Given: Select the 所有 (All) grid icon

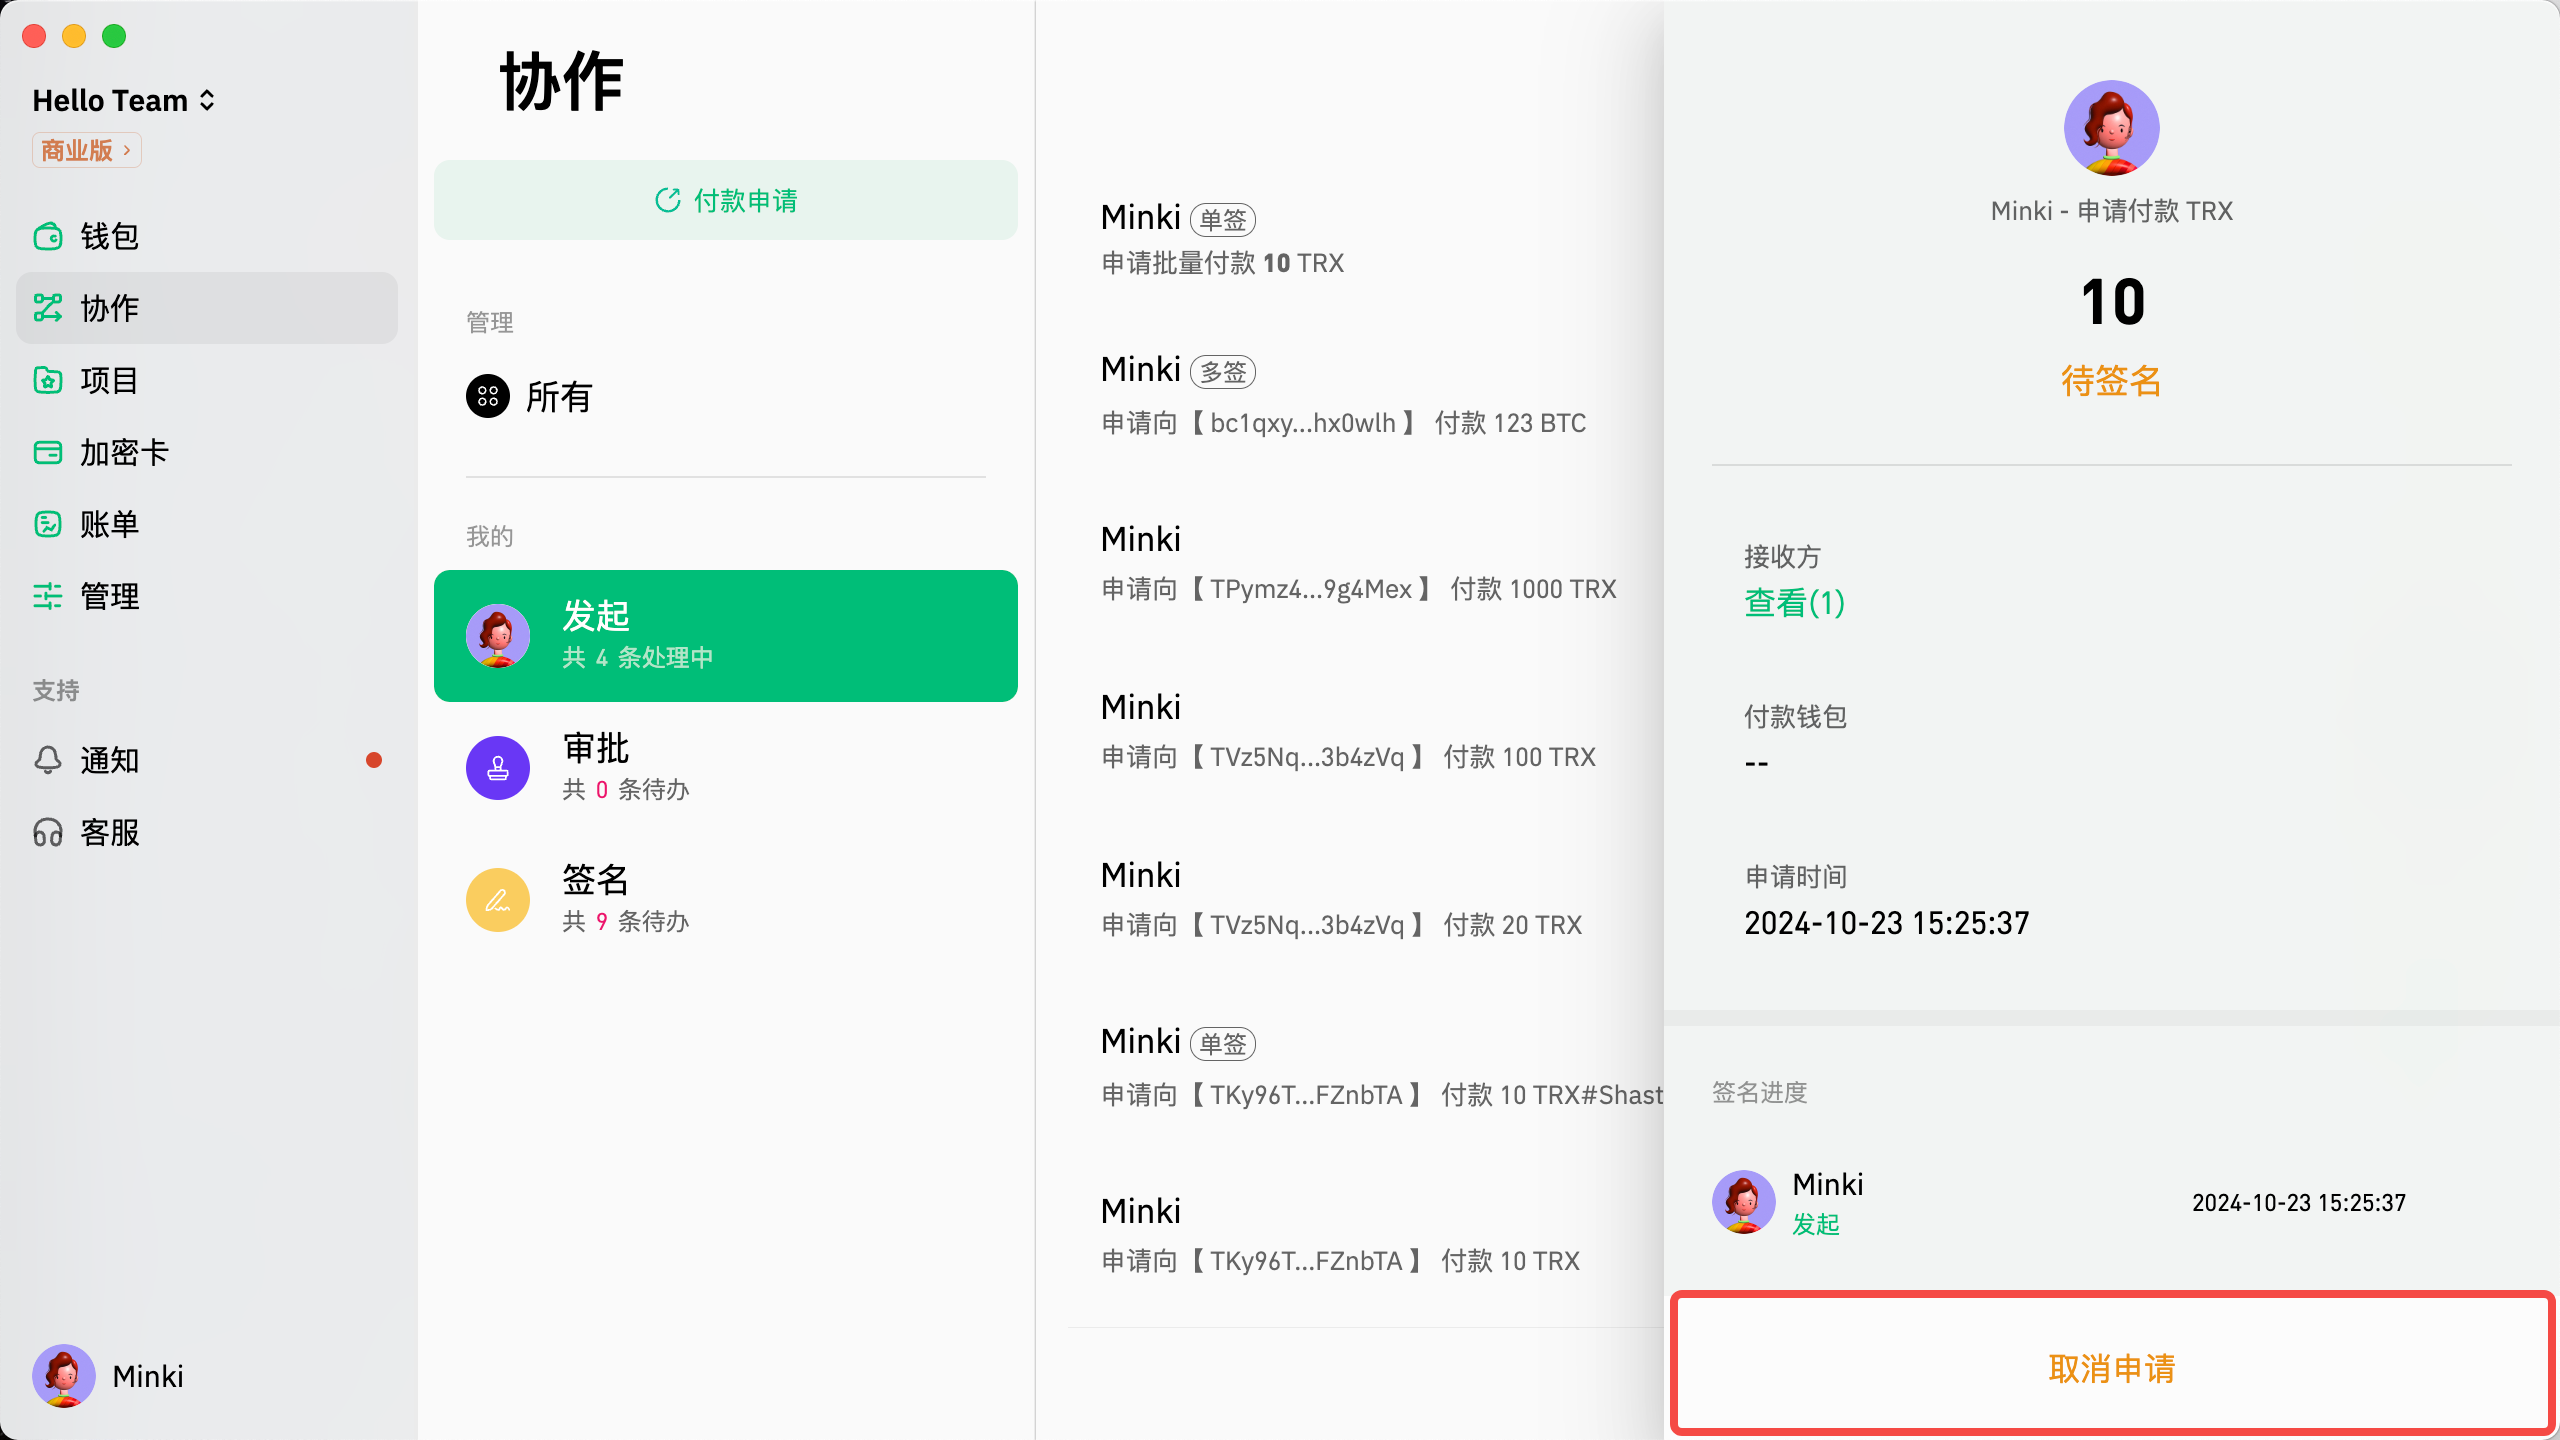Looking at the screenshot, I should pos(487,396).
